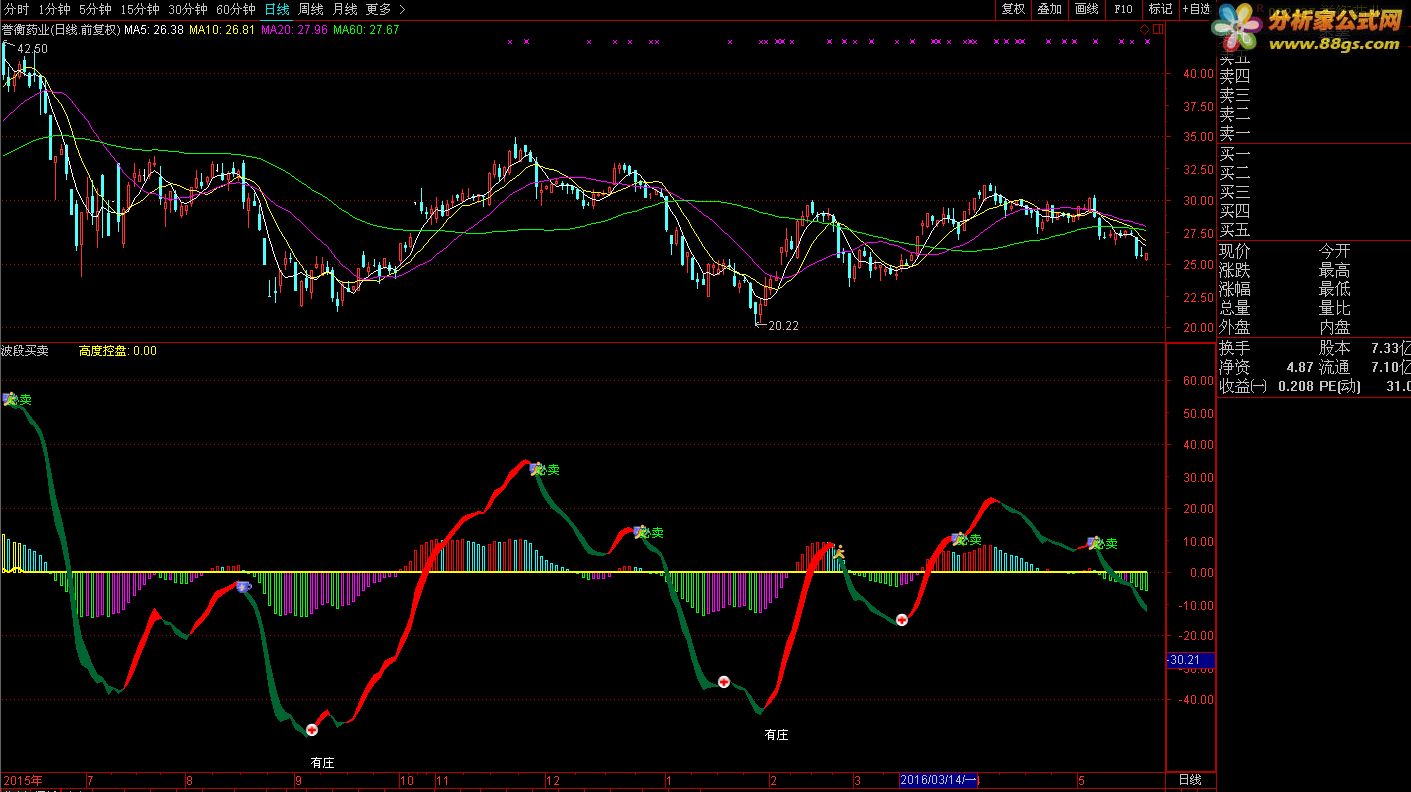Click the 标记 mark button
This screenshot has width=1411, height=792.
pyautogui.click(x=1160, y=9)
